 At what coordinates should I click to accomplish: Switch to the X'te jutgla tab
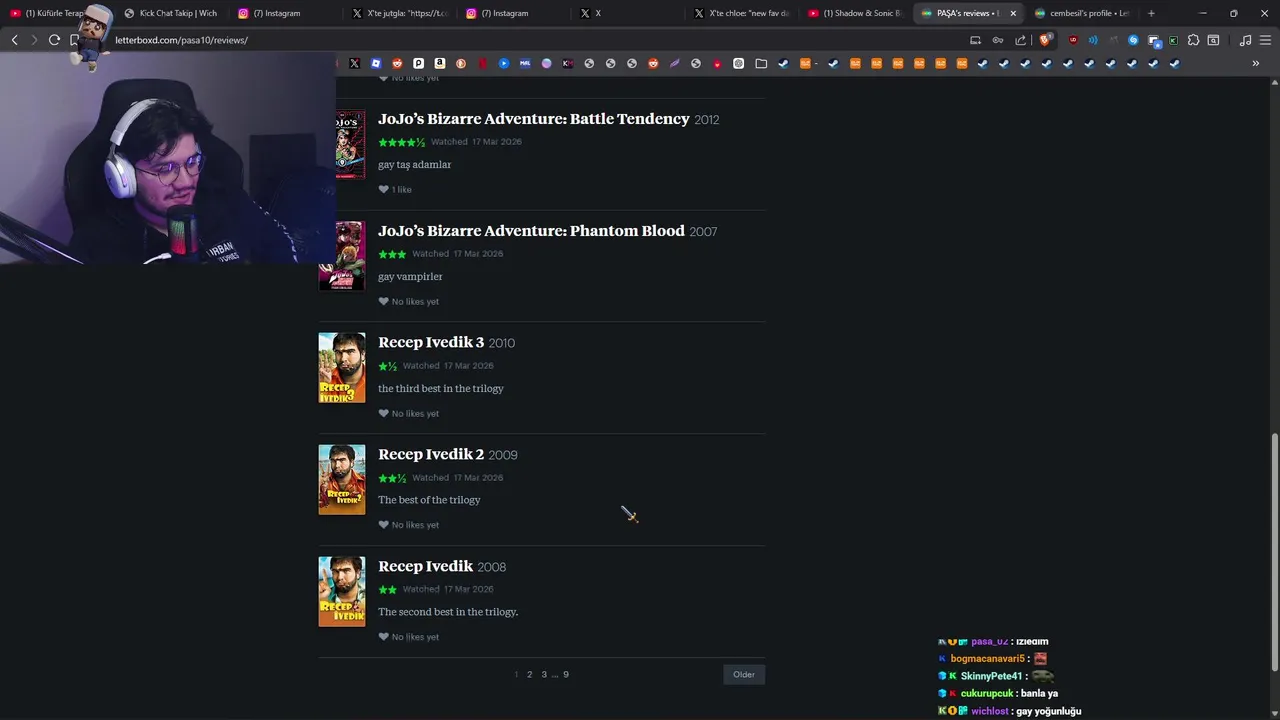click(400, 13)
